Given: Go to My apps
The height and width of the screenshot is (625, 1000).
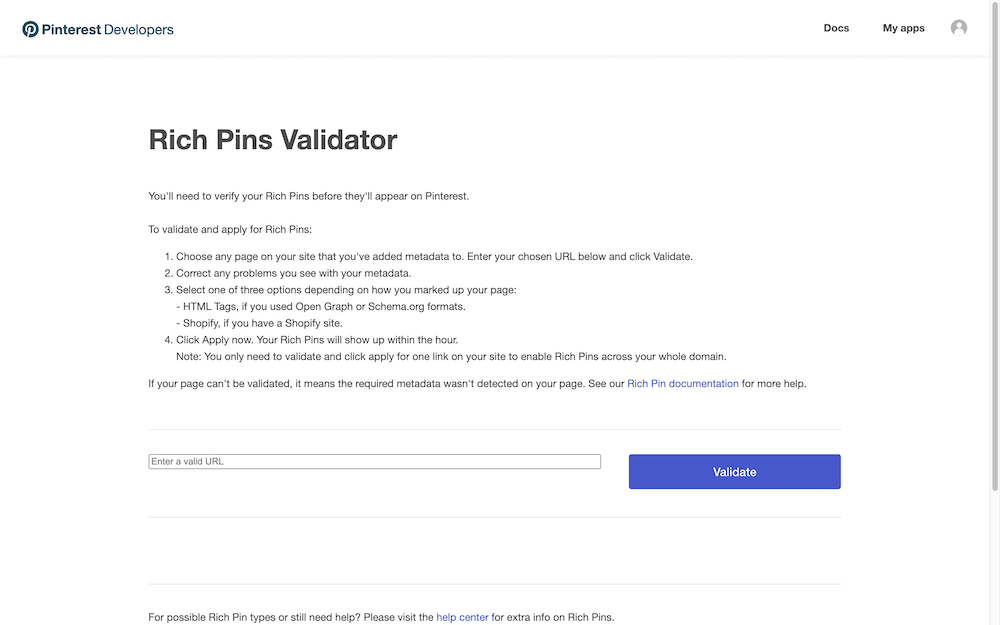Looking at the screenshot, I should (904, 28).
